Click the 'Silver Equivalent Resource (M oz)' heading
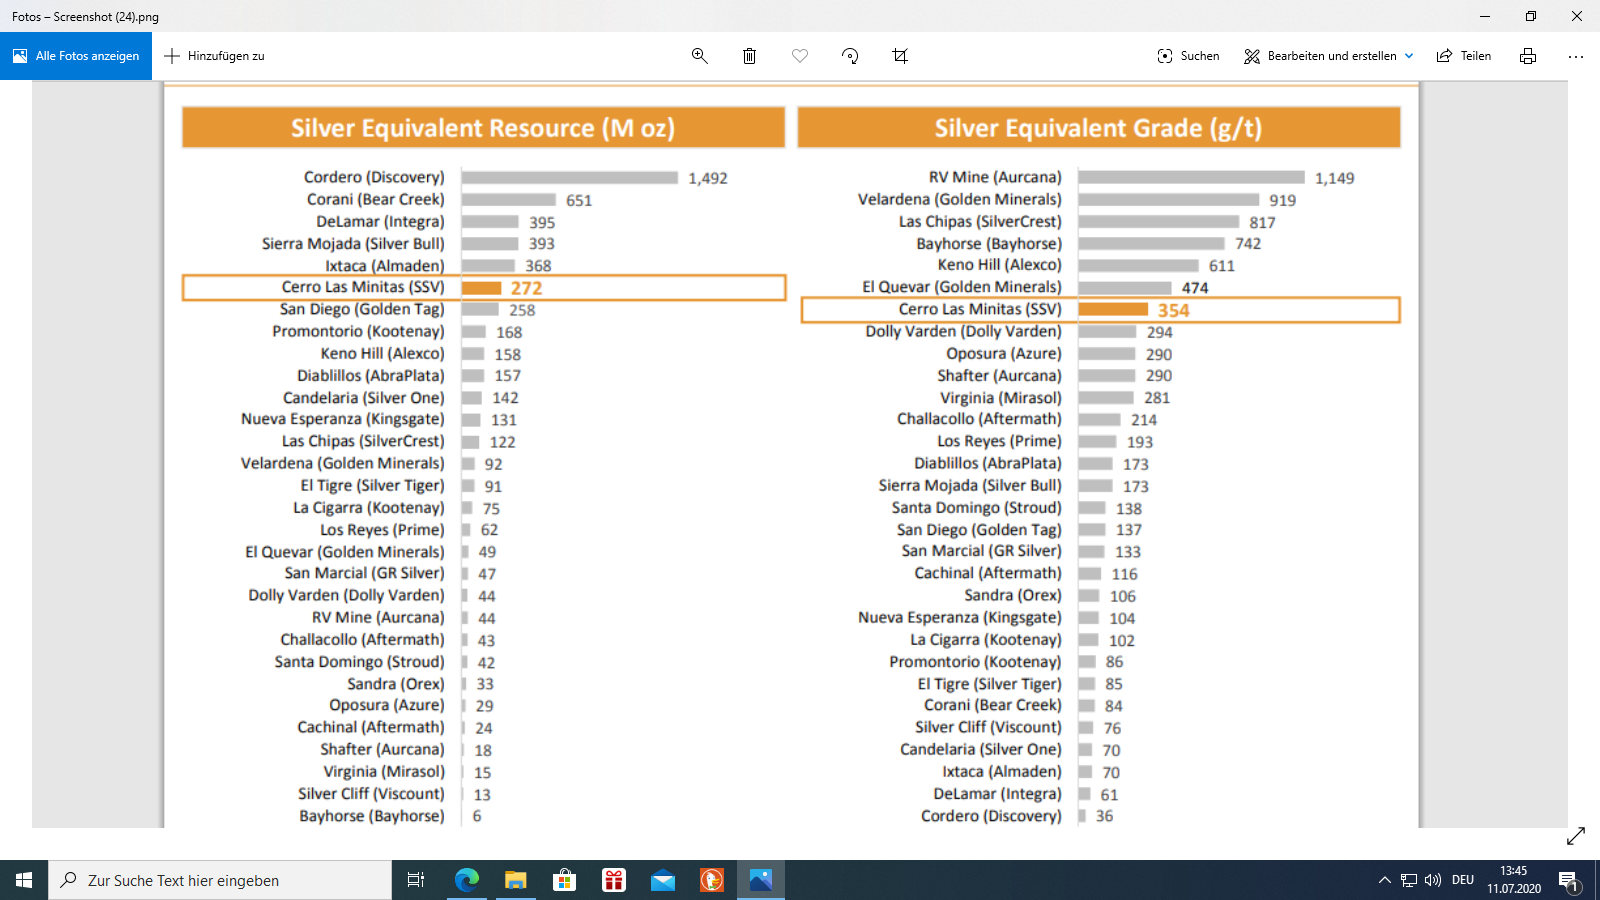This screenshot has height=900, width=1600. pos(483,128)
